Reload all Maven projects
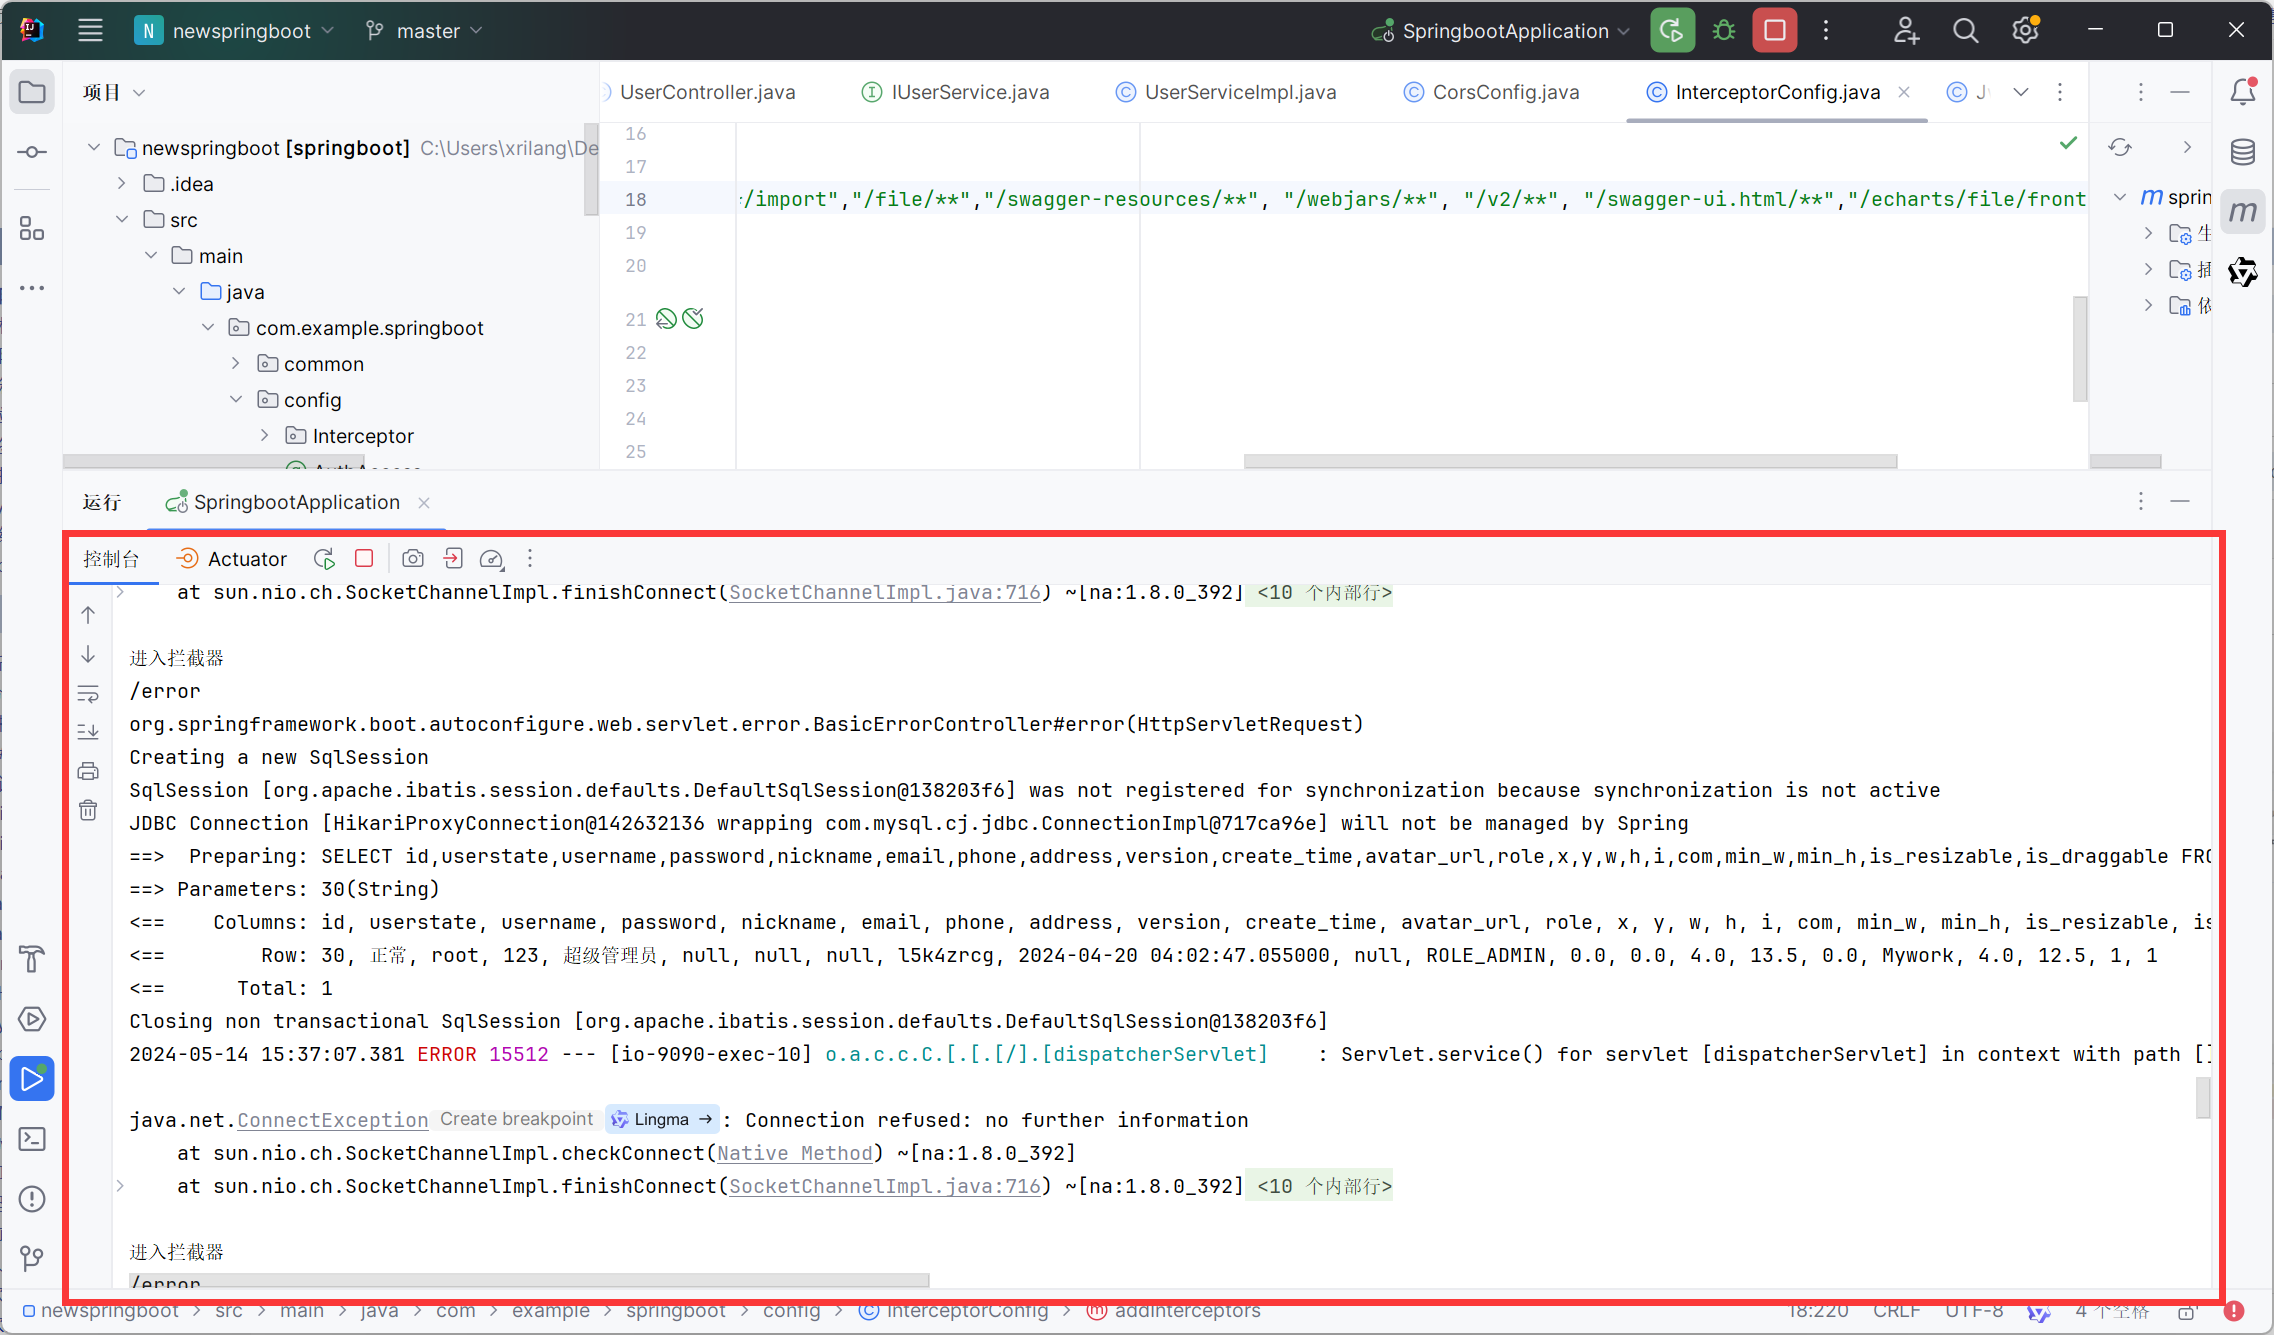Image resolution: width=2274 pixels, height=1335 pixels. tap(2120, 148)
